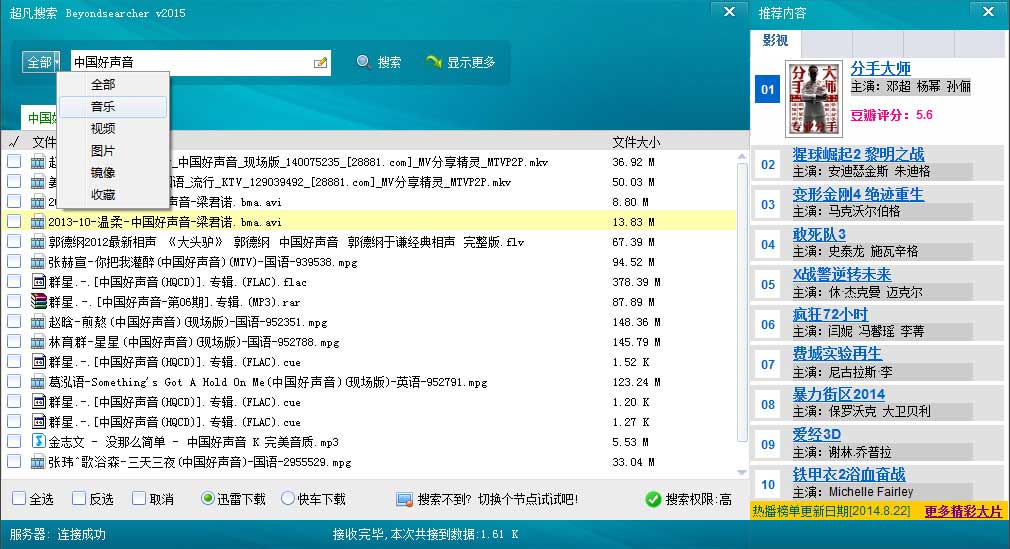Click the edit icon inside search box
Viewport: 1010px width, 549px height.
[x=320, y=63]
